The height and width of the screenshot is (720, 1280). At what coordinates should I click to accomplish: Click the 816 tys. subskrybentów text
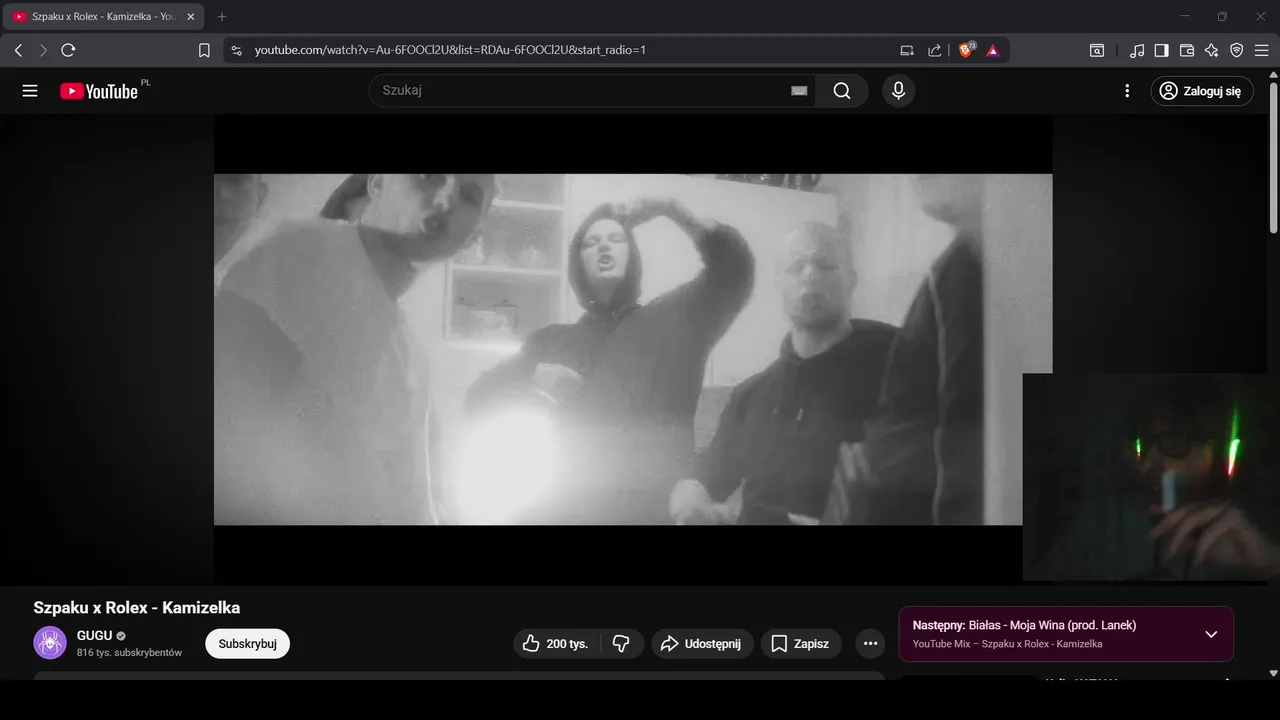click(x=129, y=653)
